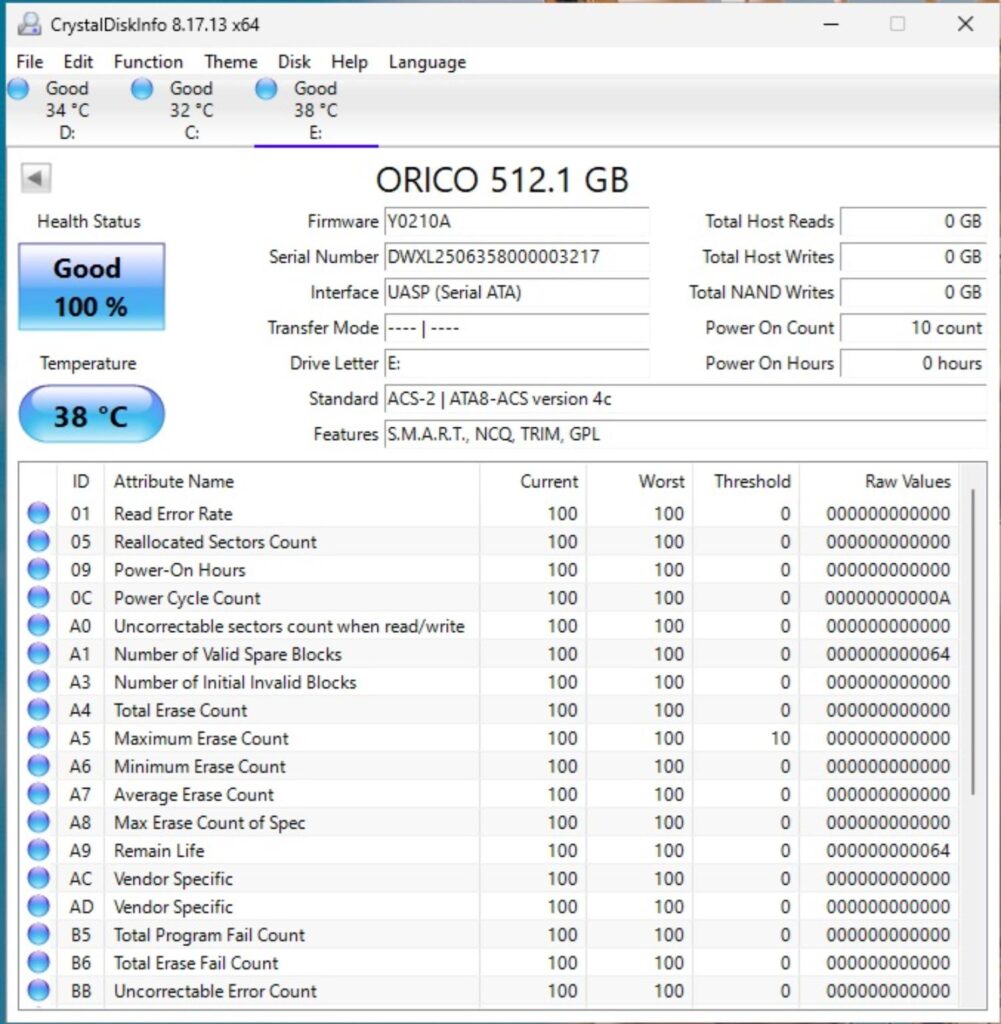
Task: Click status orb for Max Erase Count of Spec
Action: click(39, 822)
